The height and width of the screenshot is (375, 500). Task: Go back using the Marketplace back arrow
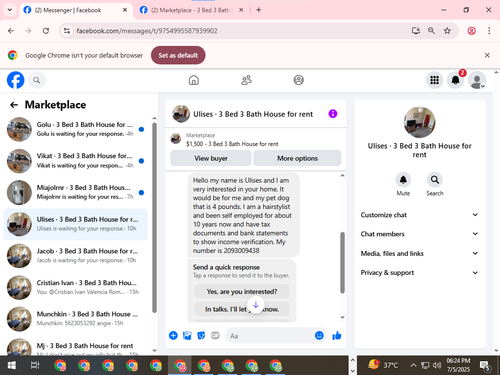click(x=14, y=105)
